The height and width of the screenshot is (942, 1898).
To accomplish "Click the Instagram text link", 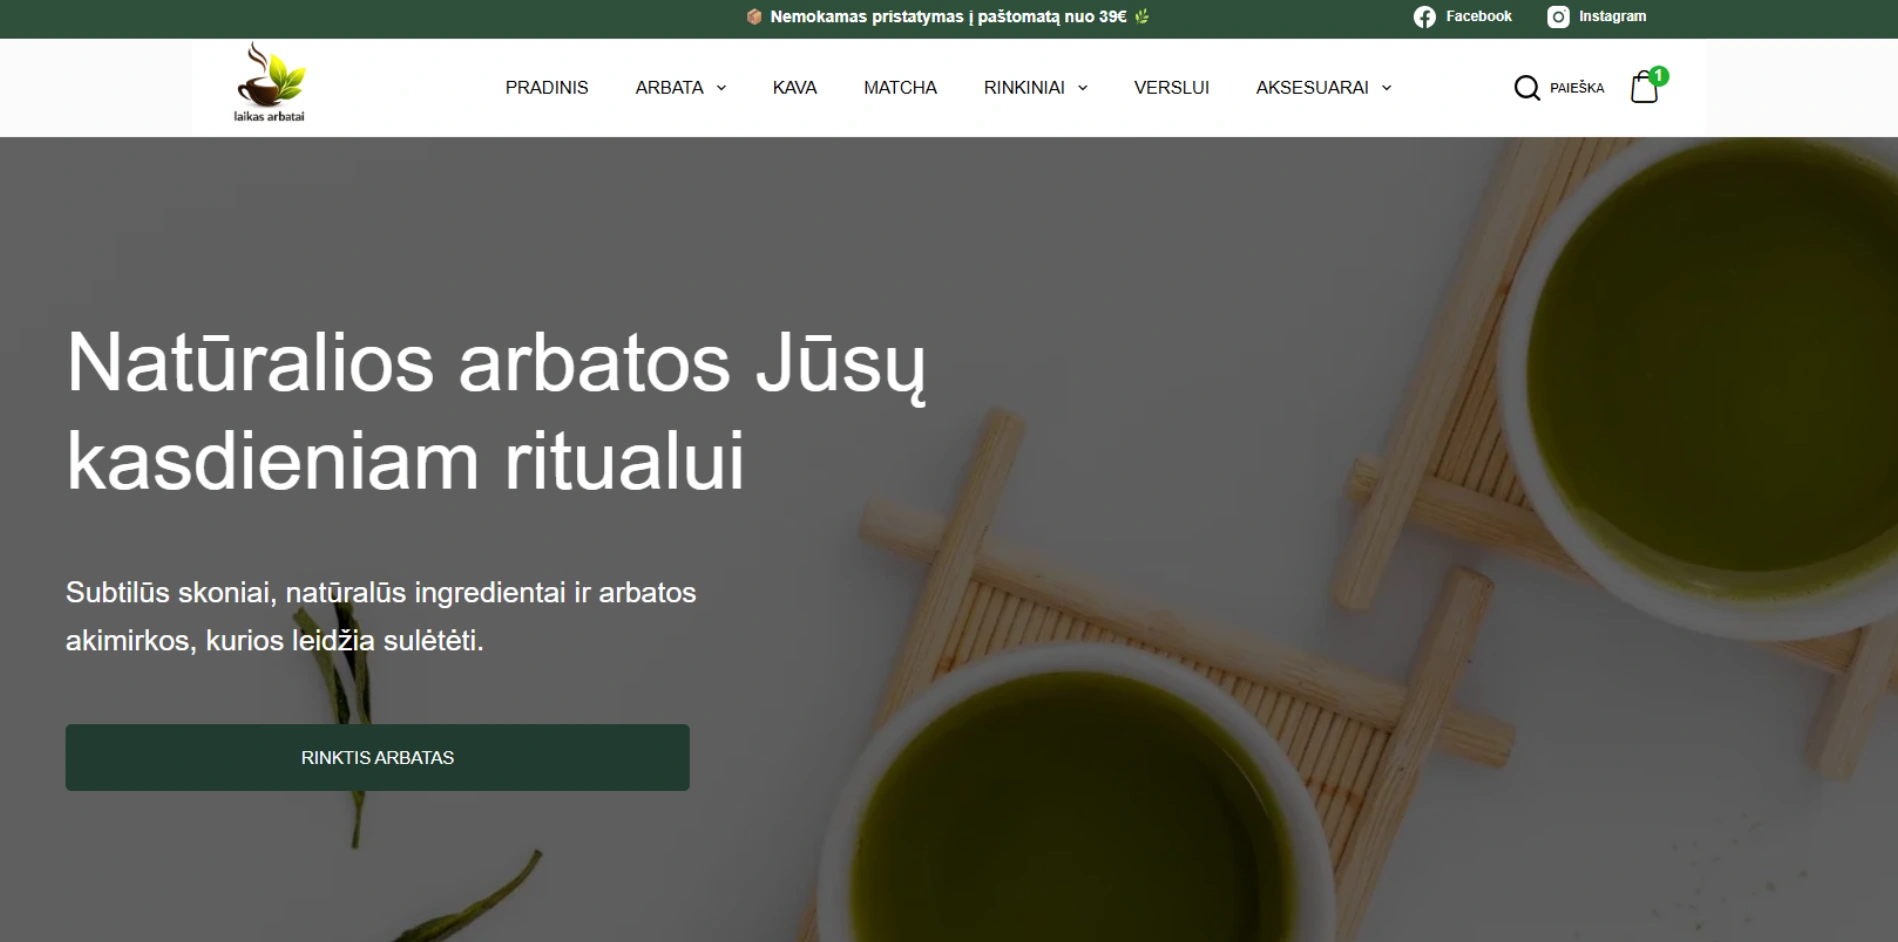I will click(1612, 17).
